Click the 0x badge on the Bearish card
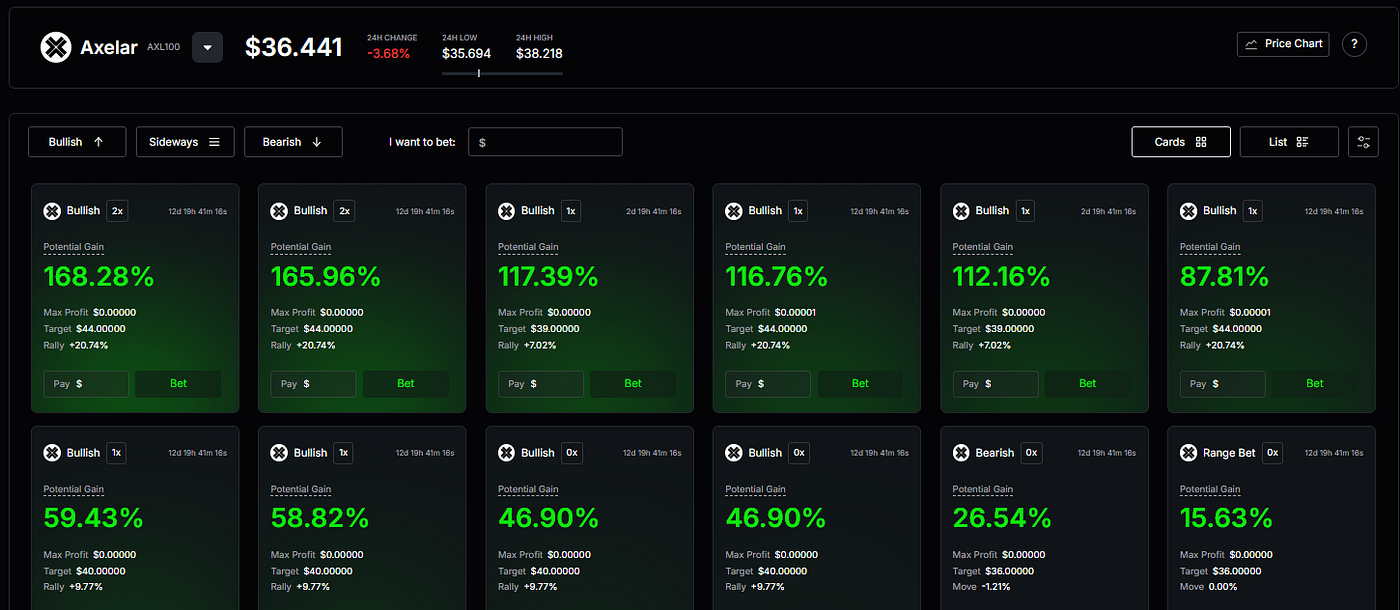This screenshot has width=1400, height=610. 1031,453
